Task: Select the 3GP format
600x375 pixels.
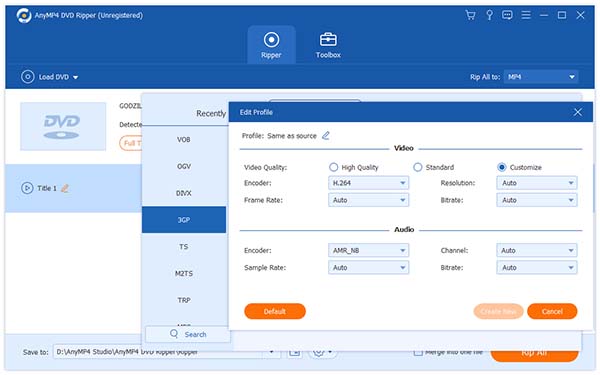Action: coord(184,220)
